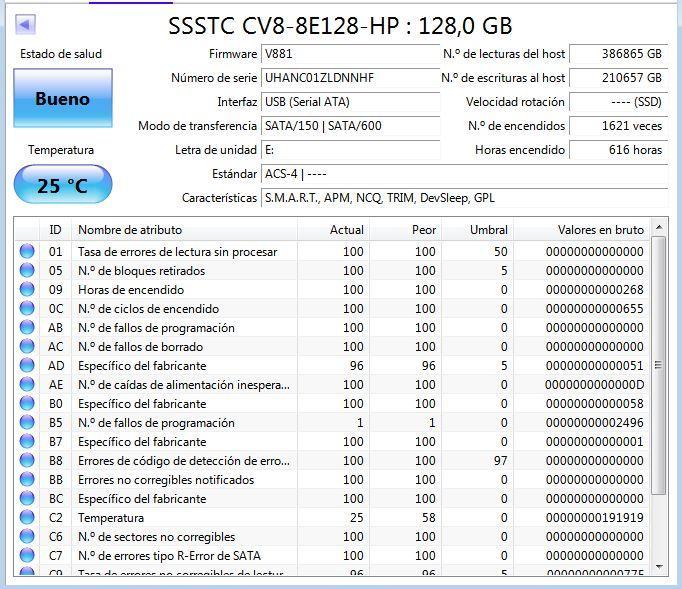682x589 pixels.
Task: Click status circle for N.º de bloques retirados
Action: pyautogui.click(x=27, y=271)
